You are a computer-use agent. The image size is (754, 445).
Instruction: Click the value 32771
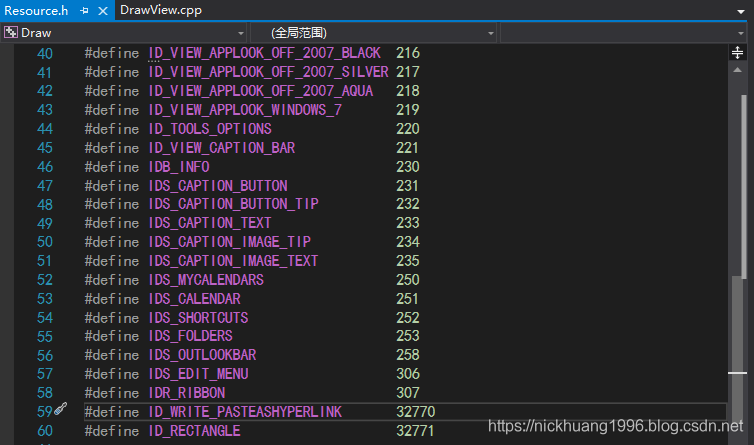click(x=415, y=431)
